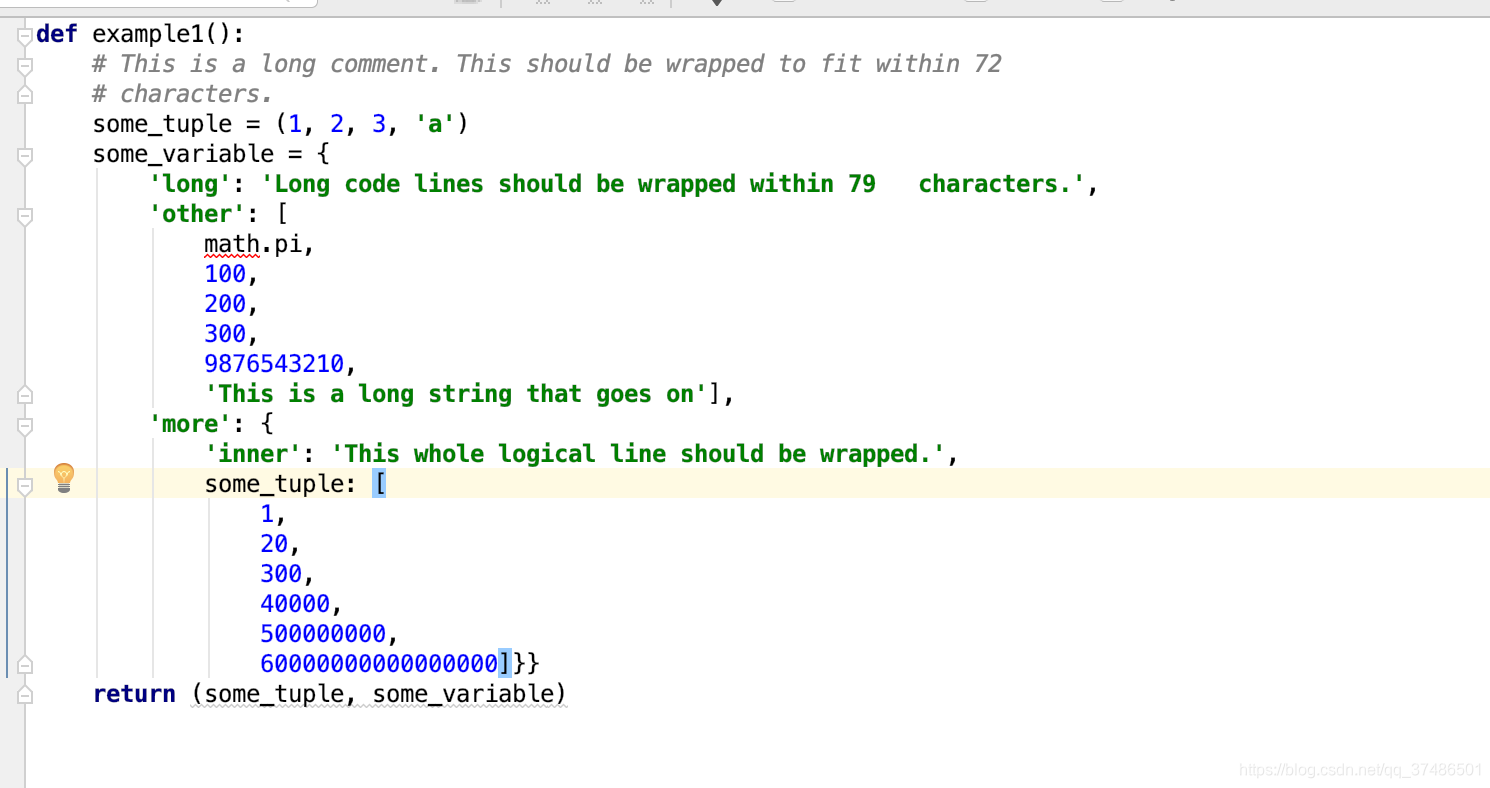The width and height of the screenshot is (1490, 788).
Task: Click fold end marker beside return statement
Action: tap(25, 695)
